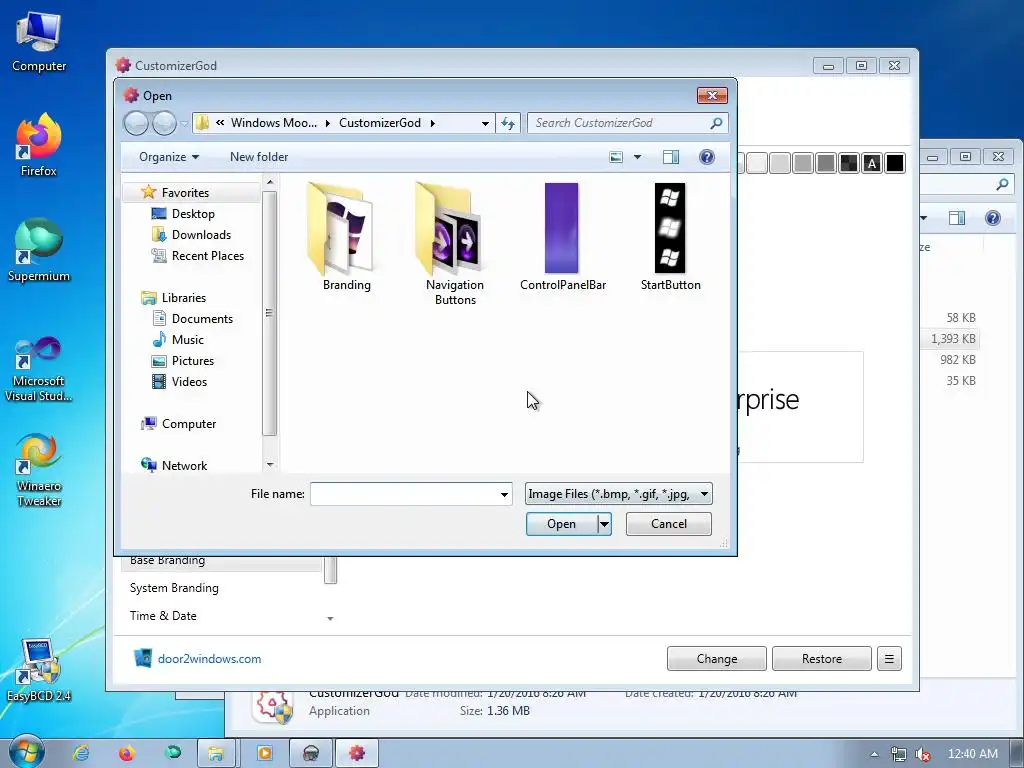Screen dimensions: 1024x768
Task: Click New folder in the dialog toolbar
Action: pyautogui.click(x=259, y=157)
